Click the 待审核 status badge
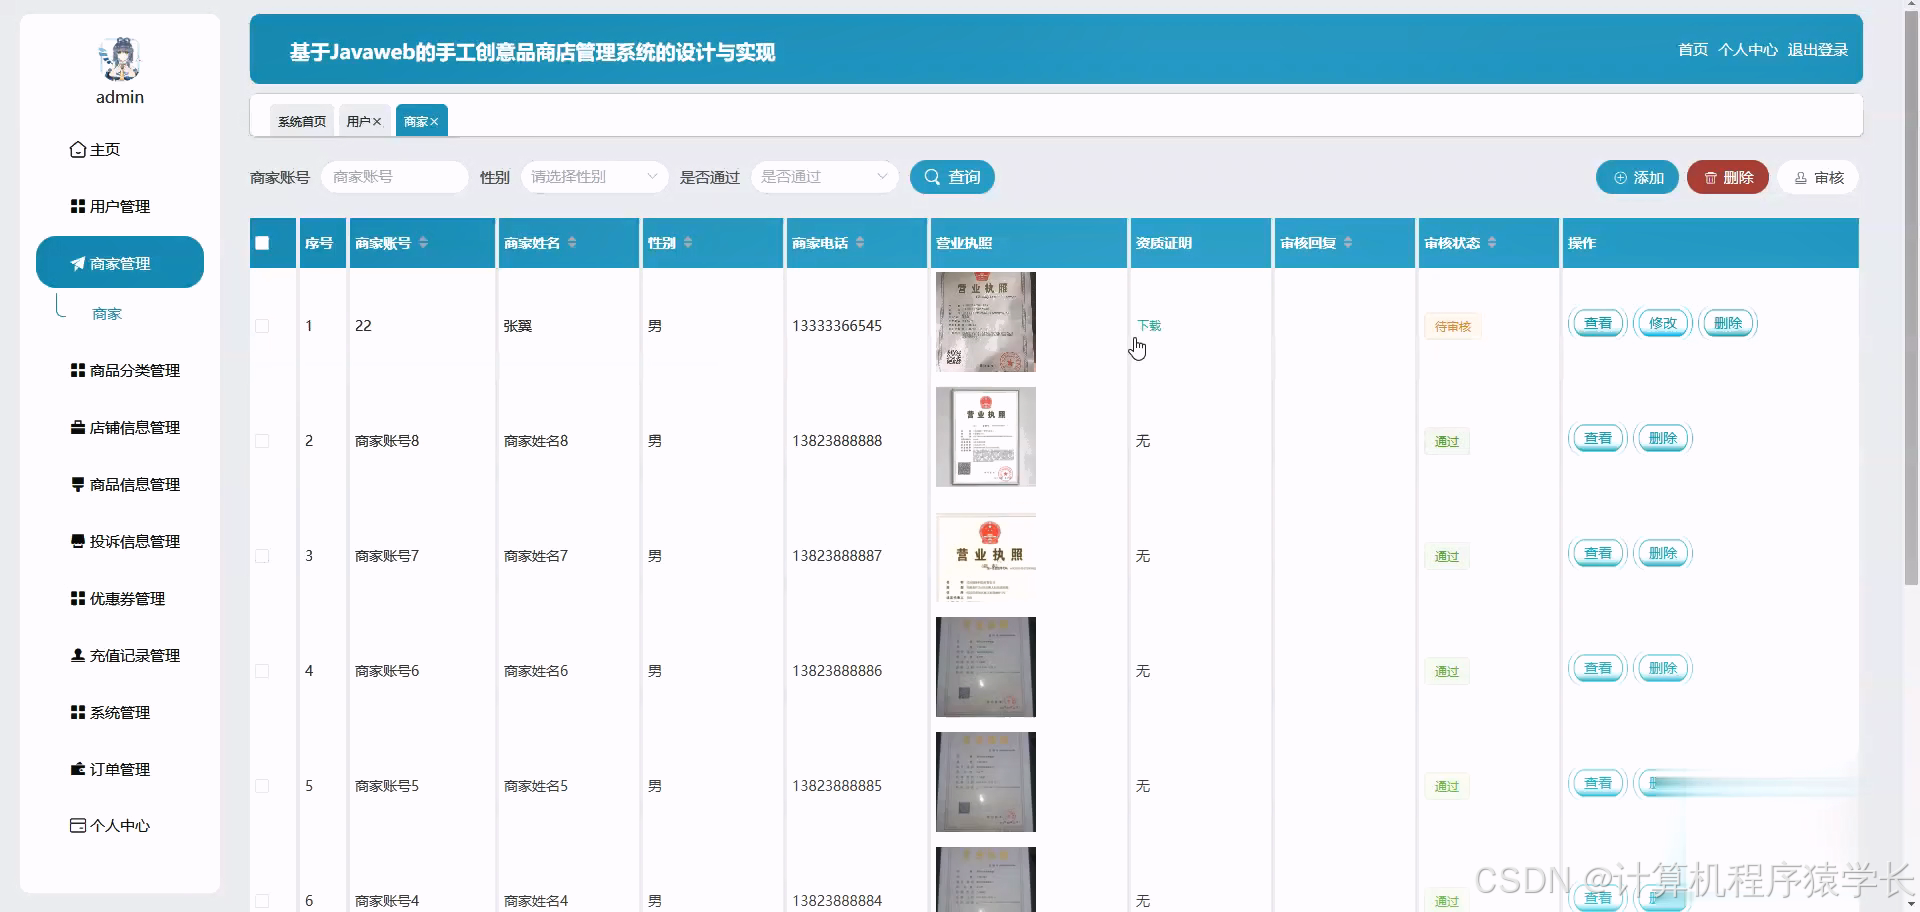This screenshot has width=1920, height=912. [x=1452, y=326]
